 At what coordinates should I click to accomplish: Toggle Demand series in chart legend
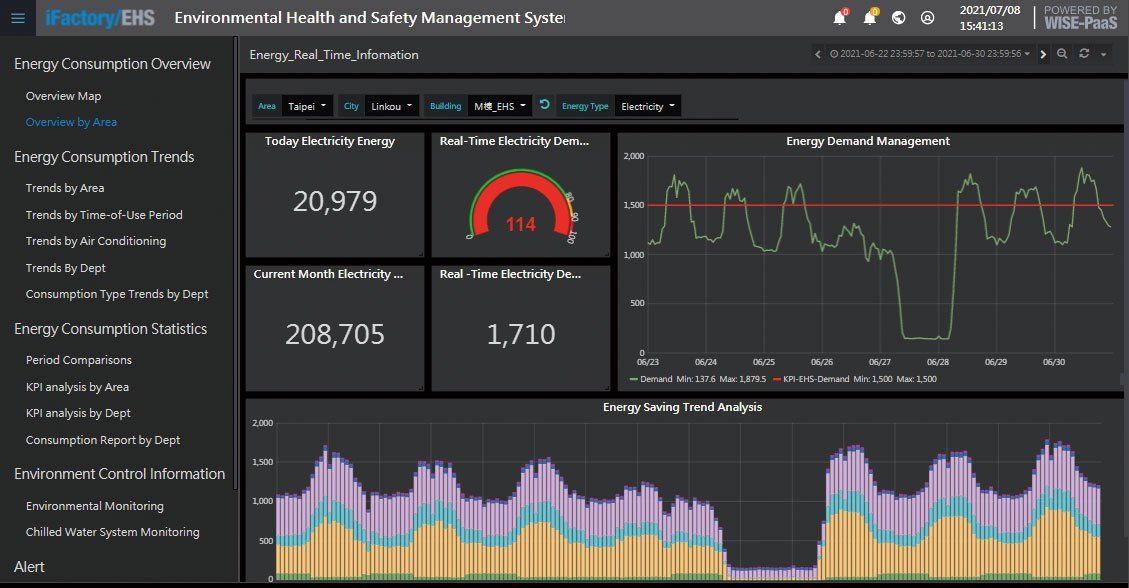click(650, 379)
